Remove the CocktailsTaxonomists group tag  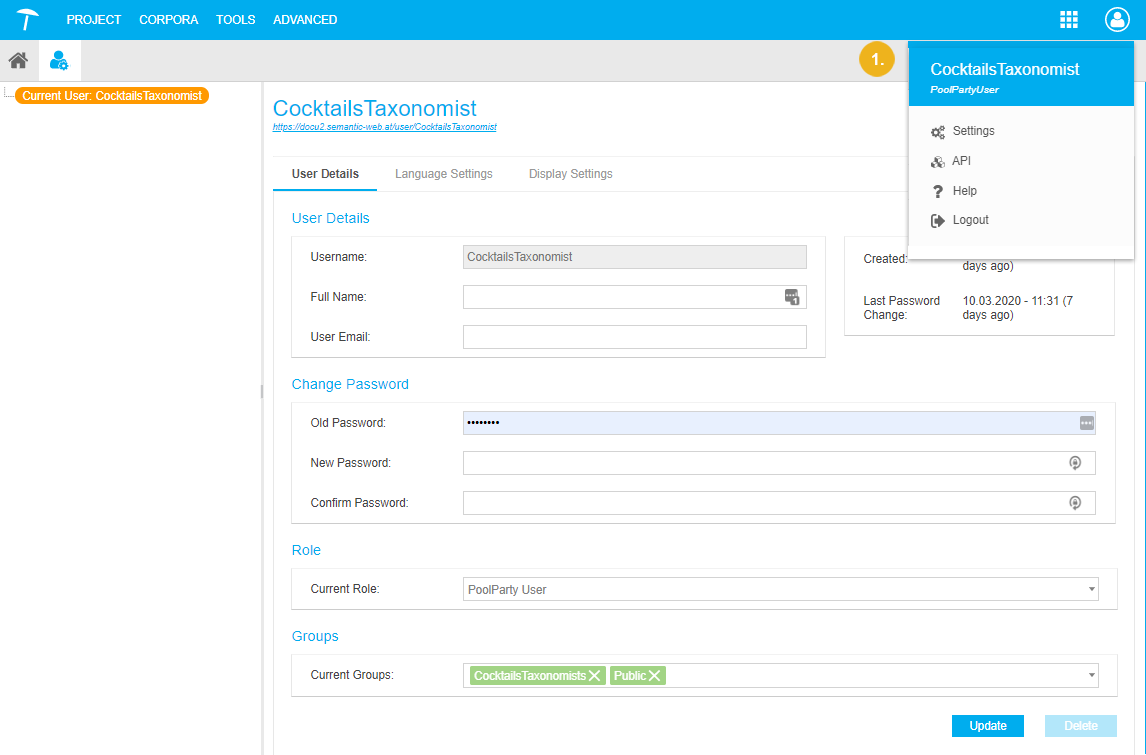(595, 676)
